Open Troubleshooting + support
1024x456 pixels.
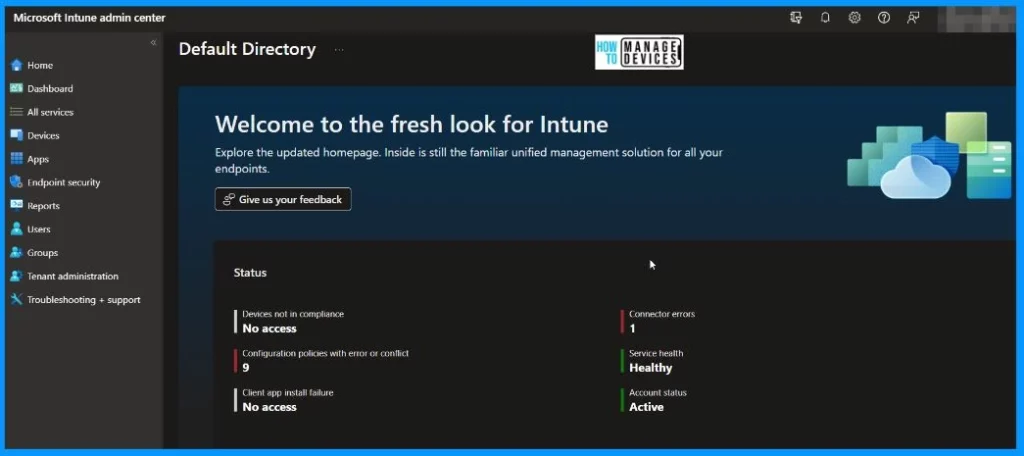pyautogui.click(x=84, y=300)
